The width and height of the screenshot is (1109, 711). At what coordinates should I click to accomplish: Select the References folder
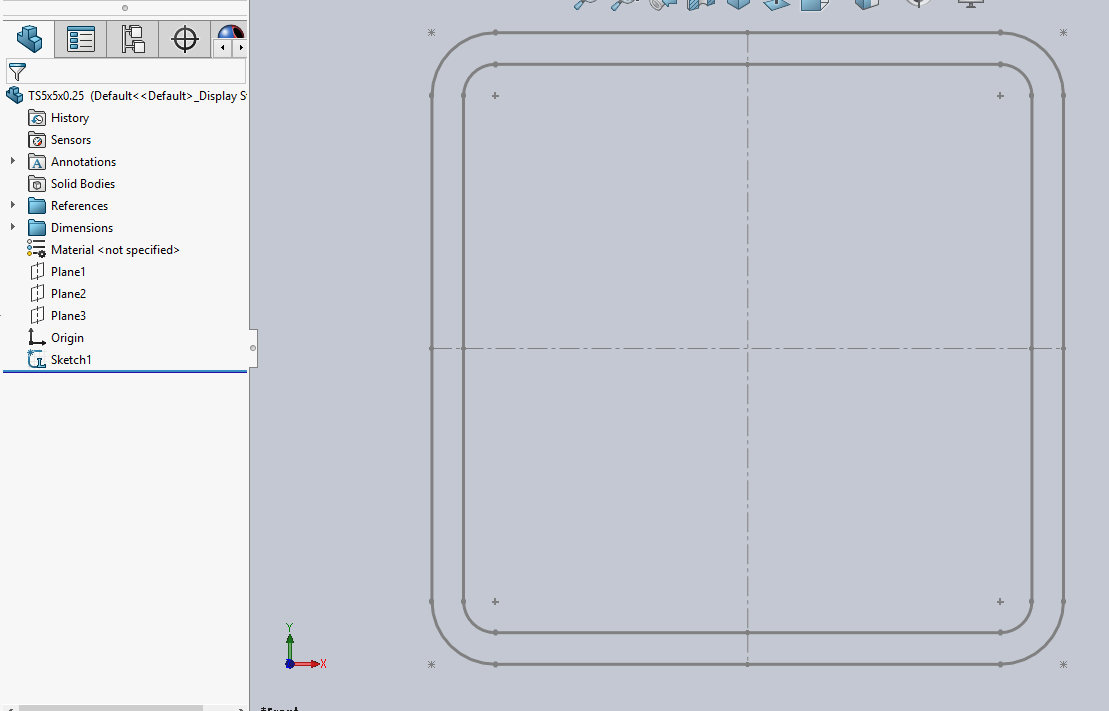[x=68, y=205]
